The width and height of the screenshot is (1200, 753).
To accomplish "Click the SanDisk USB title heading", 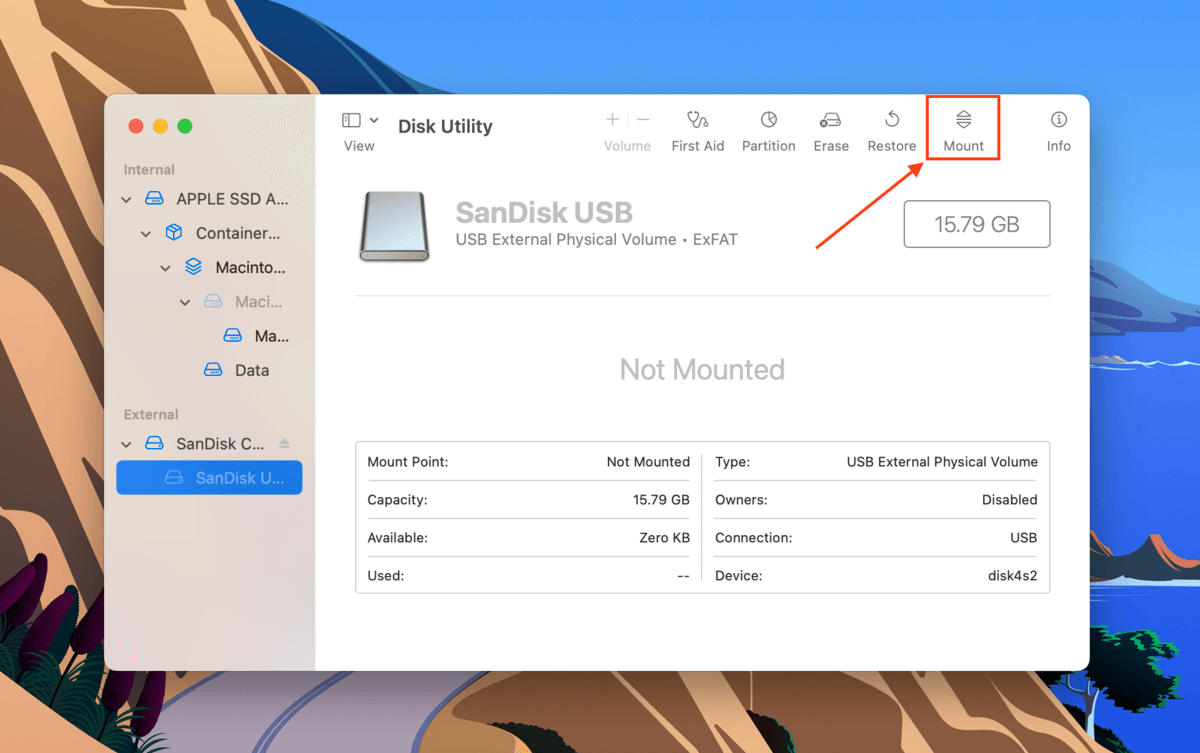I will 544,213.
